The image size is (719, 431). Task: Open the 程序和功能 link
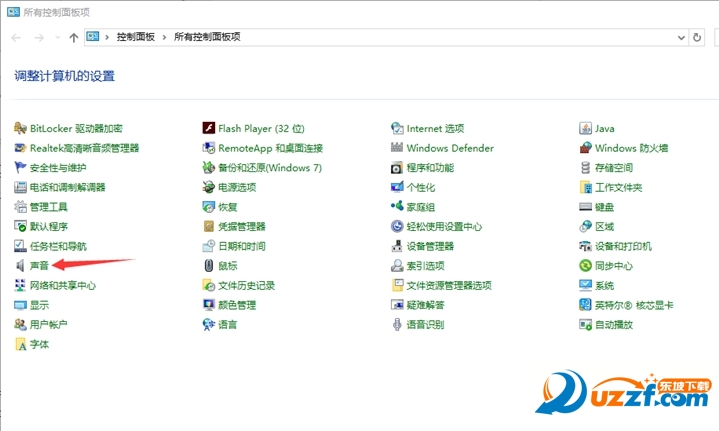coord(430,168)
